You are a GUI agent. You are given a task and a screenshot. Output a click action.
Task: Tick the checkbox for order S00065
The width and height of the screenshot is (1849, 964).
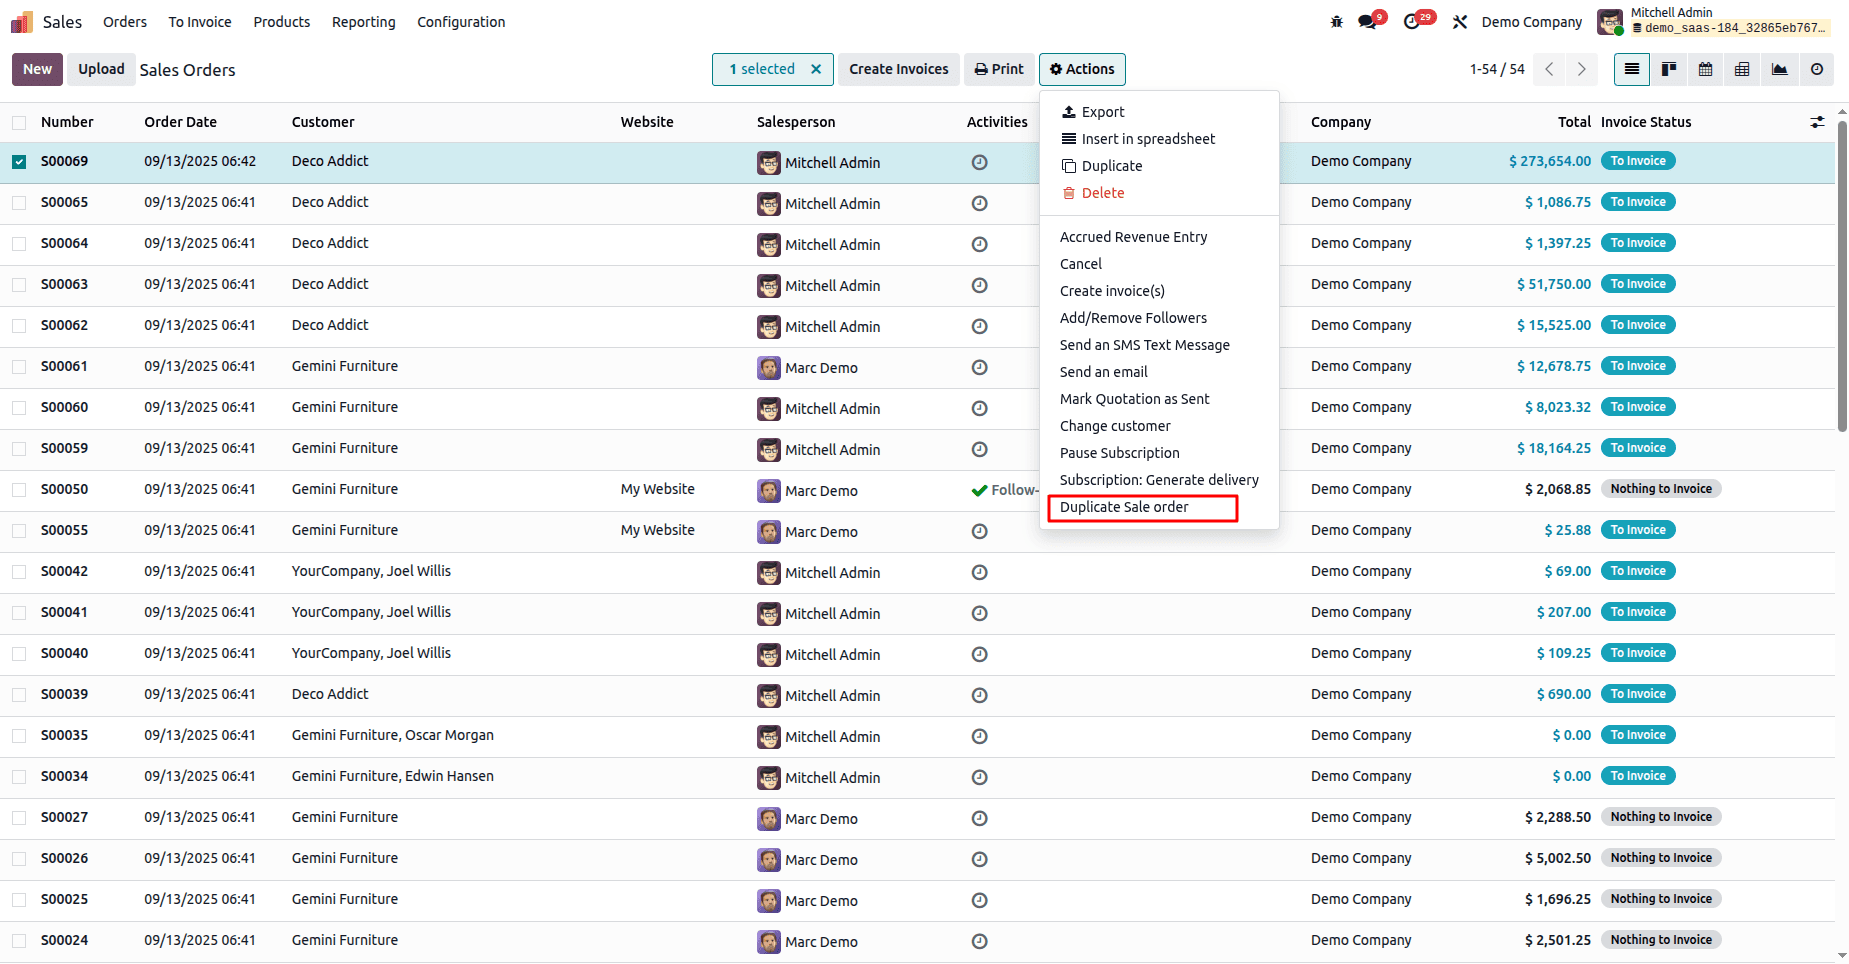click(x=19, y=203)
